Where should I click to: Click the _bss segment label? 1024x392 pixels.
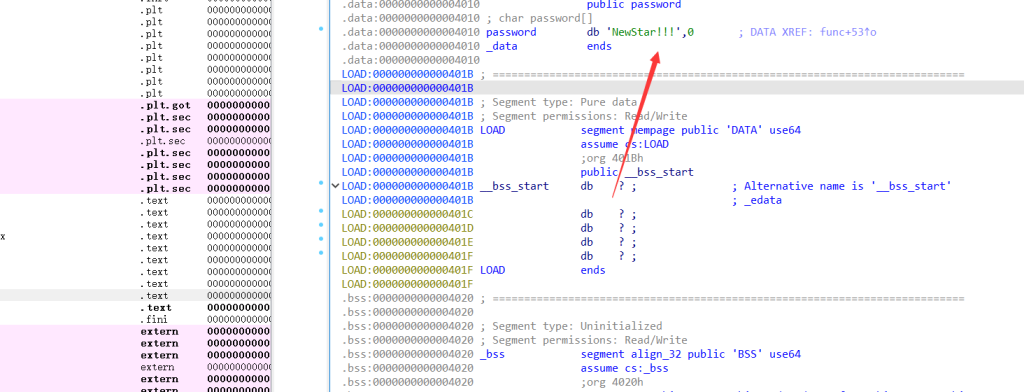tap(492, 354)
